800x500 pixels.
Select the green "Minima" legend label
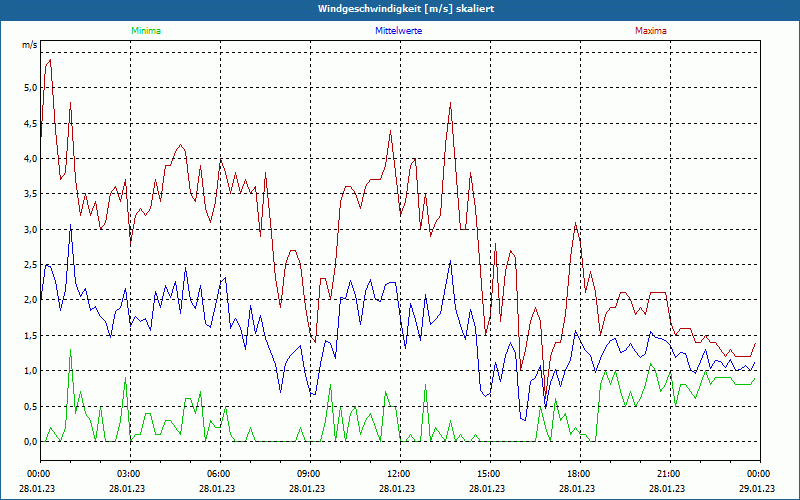tap(146, 31)
